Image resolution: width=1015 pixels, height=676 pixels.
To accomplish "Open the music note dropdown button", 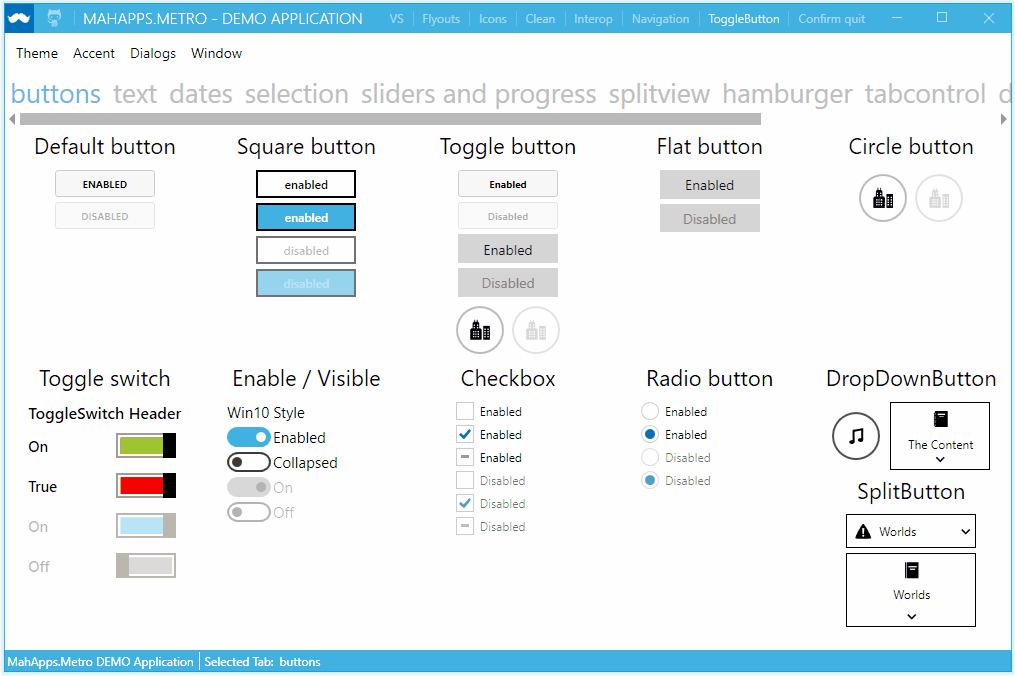I will [x=856, y=436].
